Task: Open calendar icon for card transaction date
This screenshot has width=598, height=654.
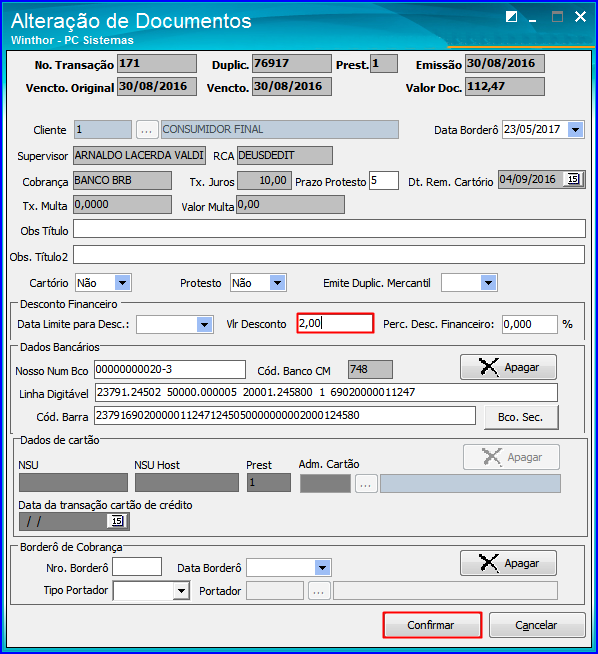Action: 117,521
